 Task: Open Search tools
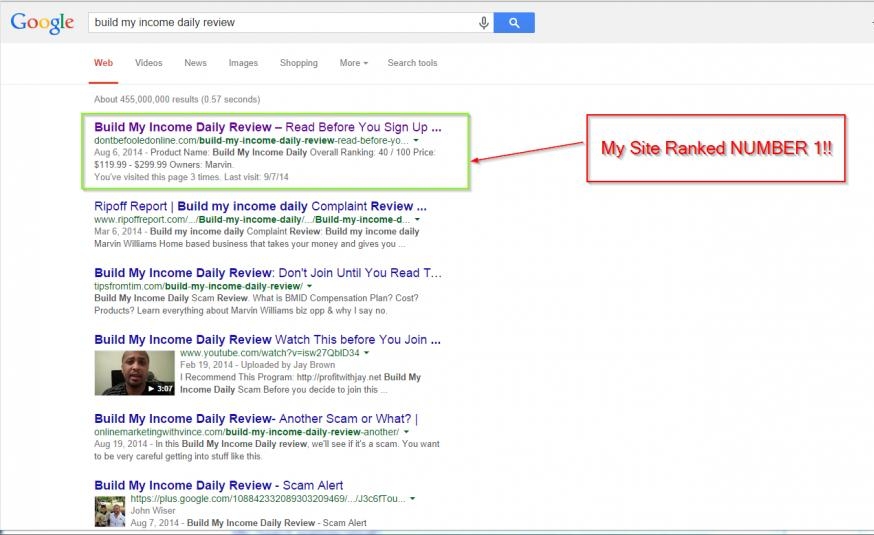[x=412, y=63]
